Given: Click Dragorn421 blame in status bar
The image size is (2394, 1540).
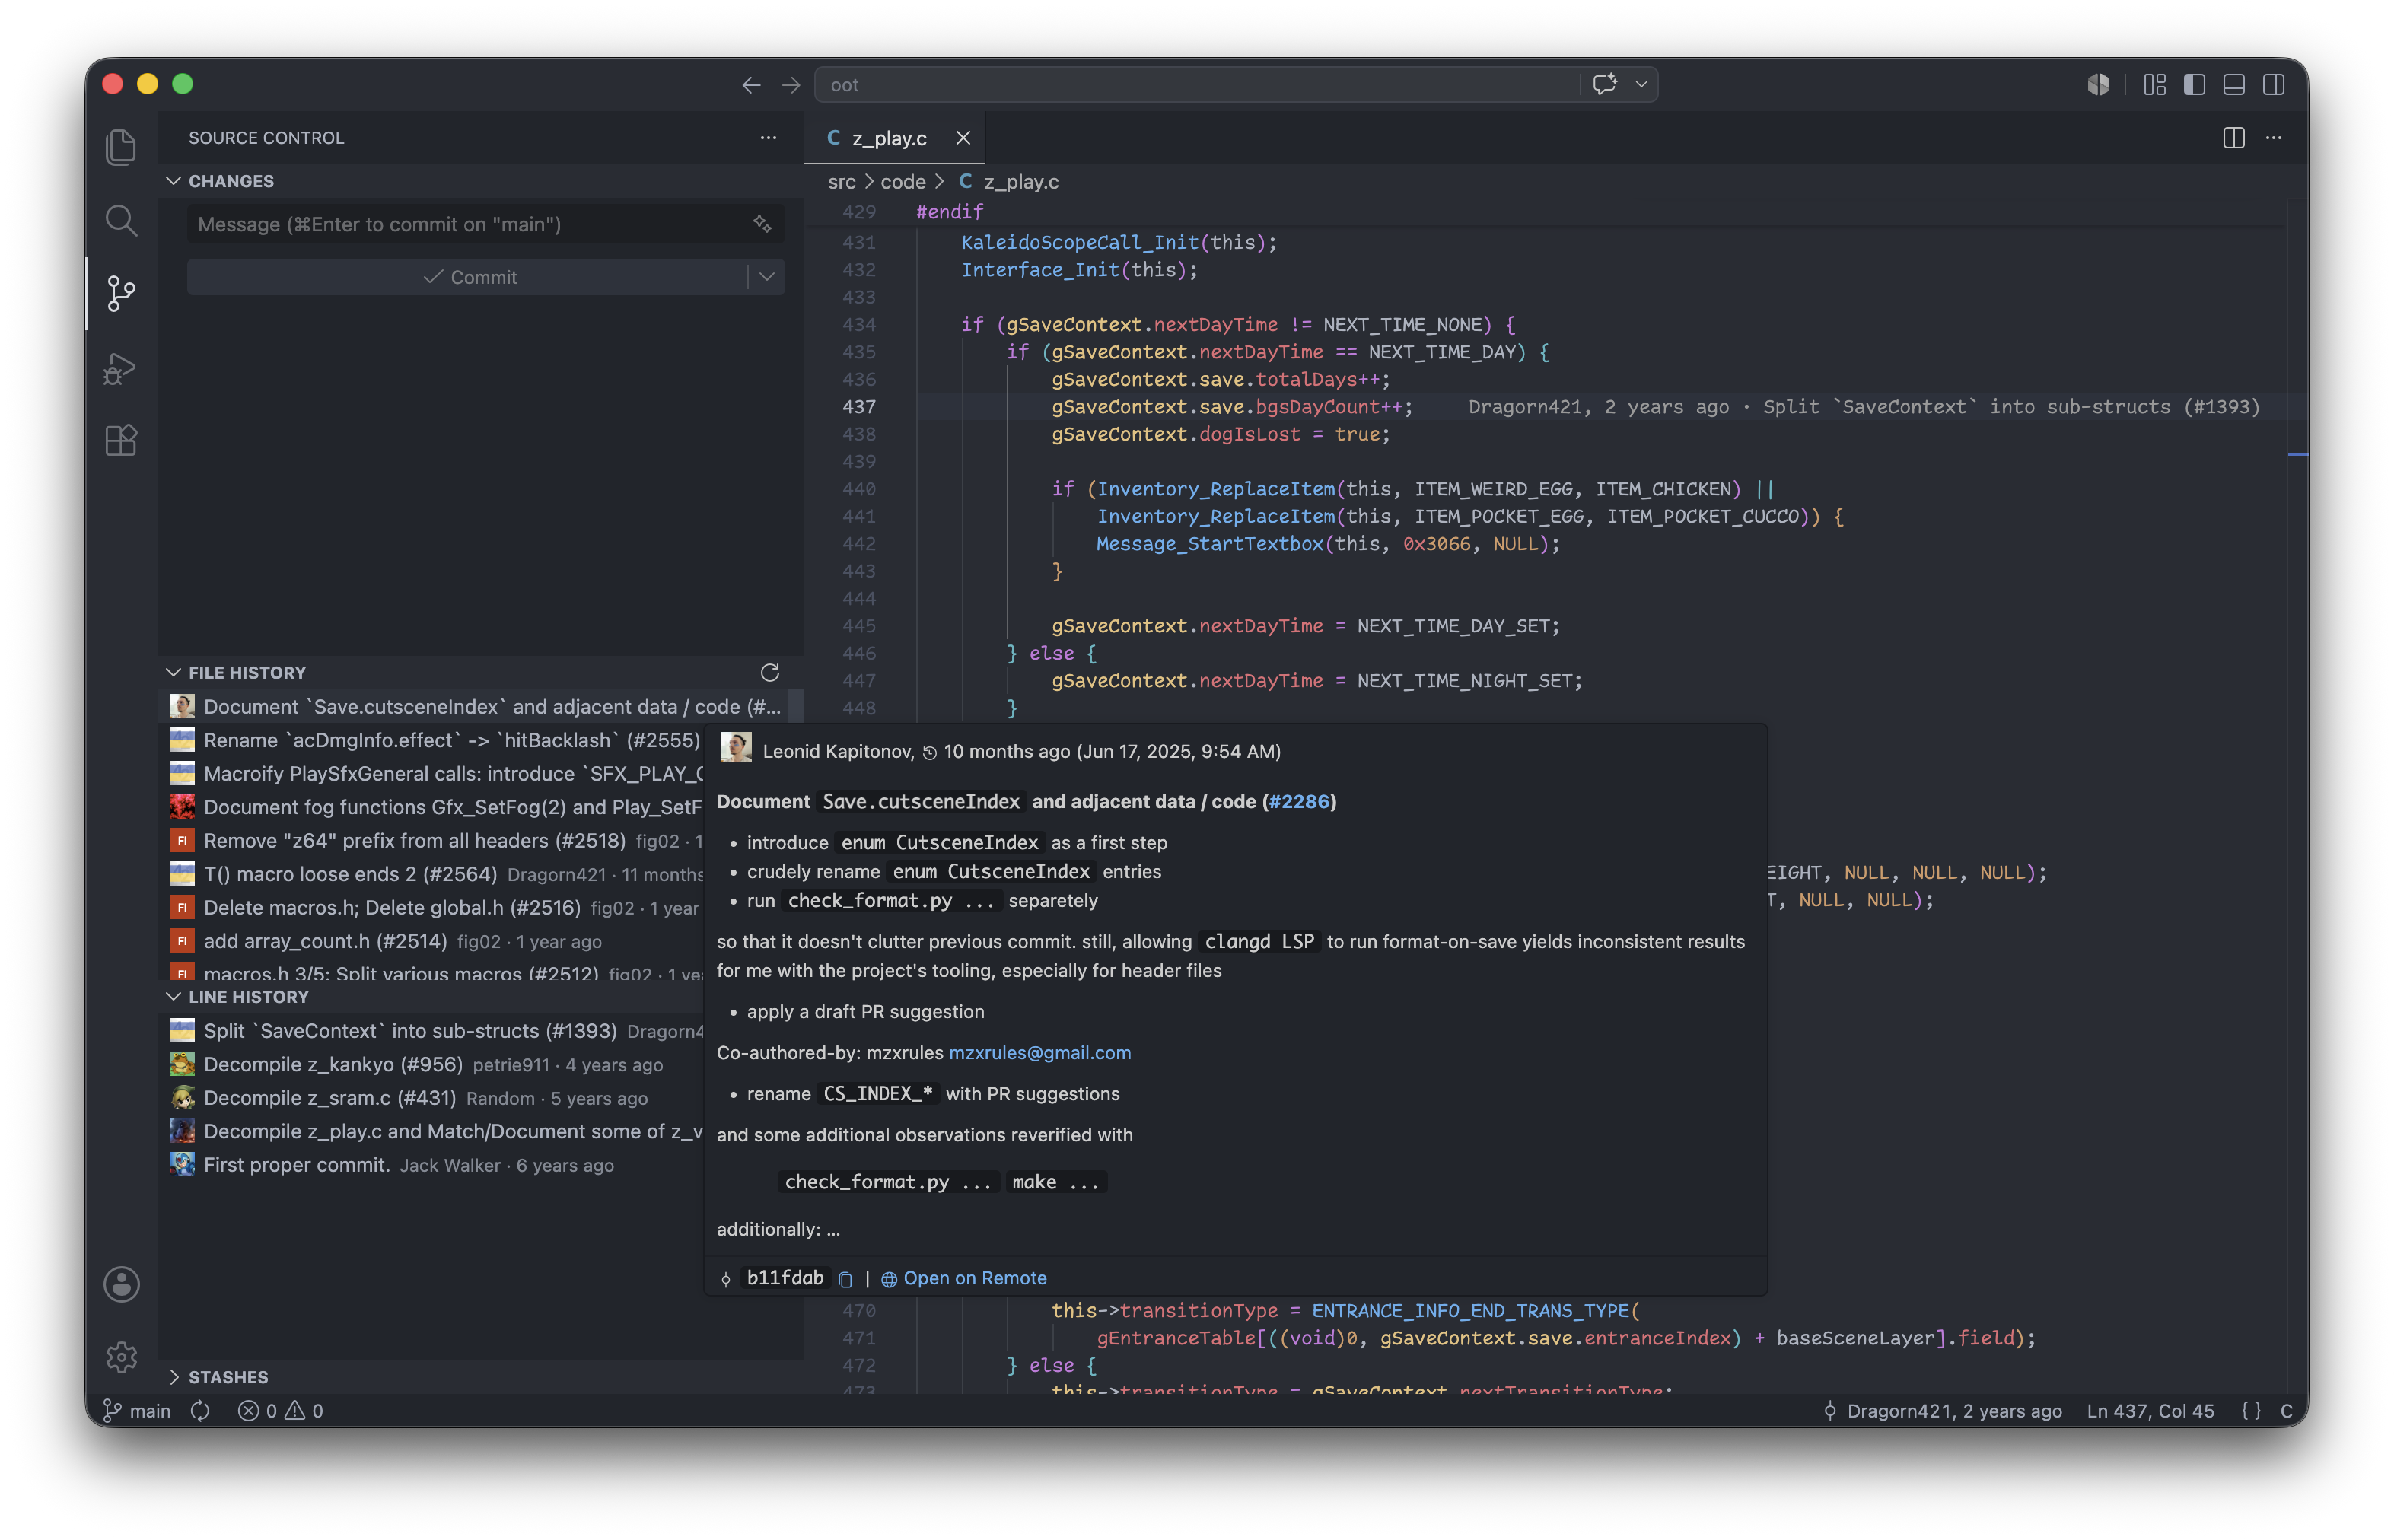Looking at the screenshot, I should pos(1942,1410).
